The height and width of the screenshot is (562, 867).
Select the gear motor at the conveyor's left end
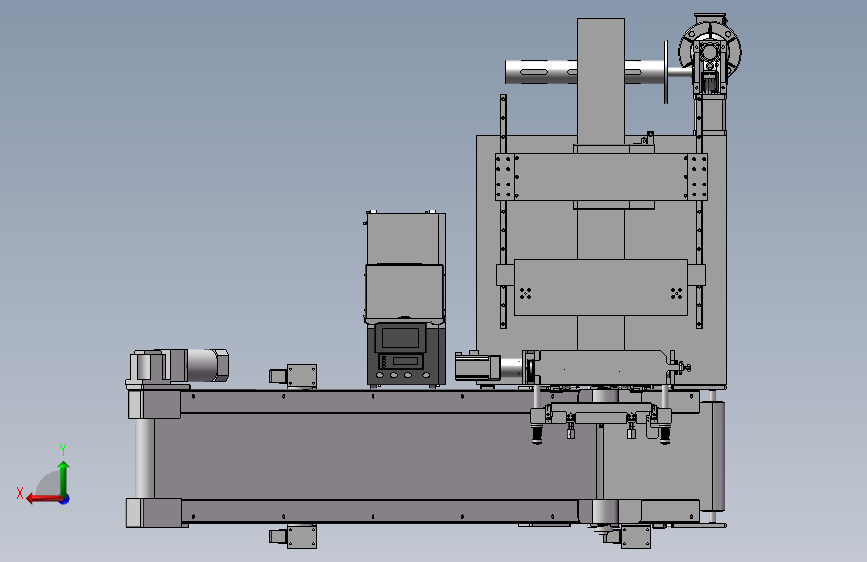[x=178, y=366]
